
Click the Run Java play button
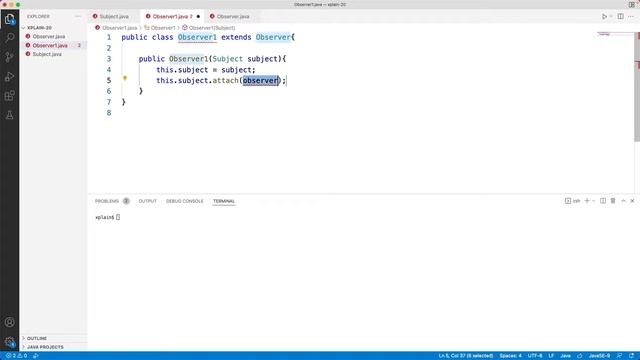[604, 16]
